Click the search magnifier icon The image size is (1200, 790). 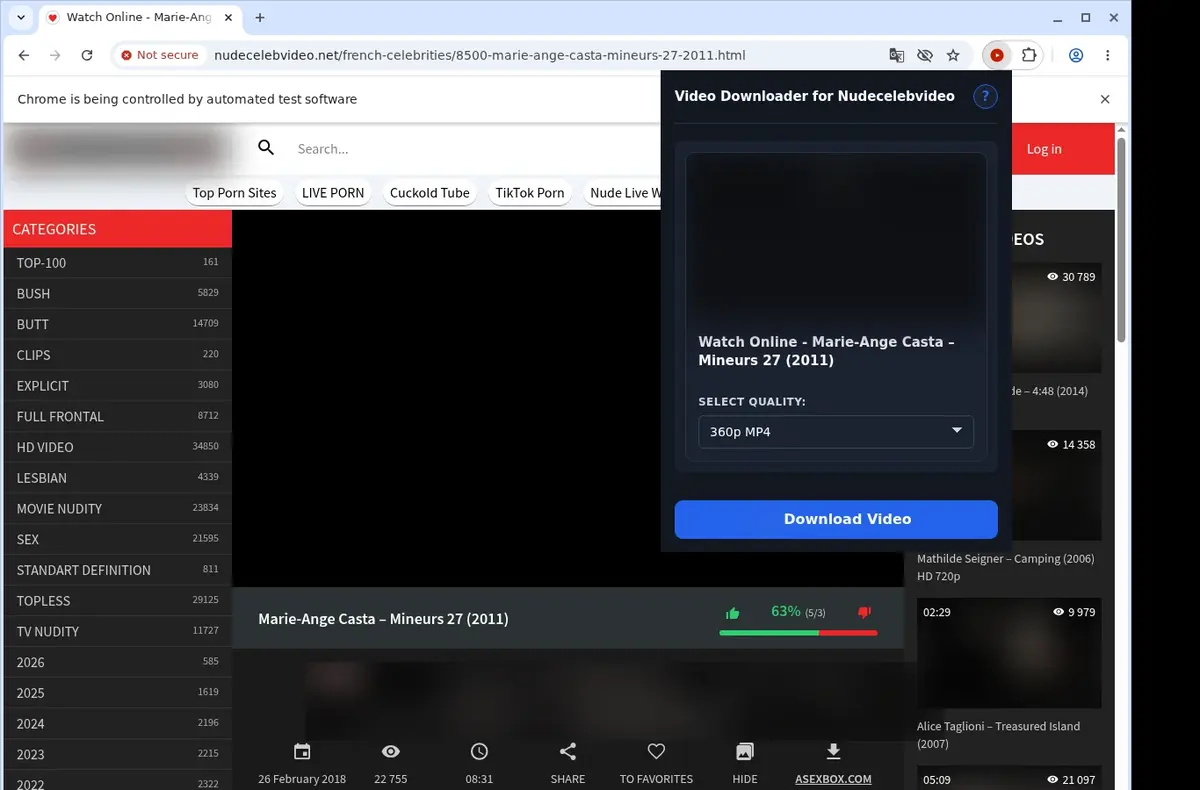point(266,148)
